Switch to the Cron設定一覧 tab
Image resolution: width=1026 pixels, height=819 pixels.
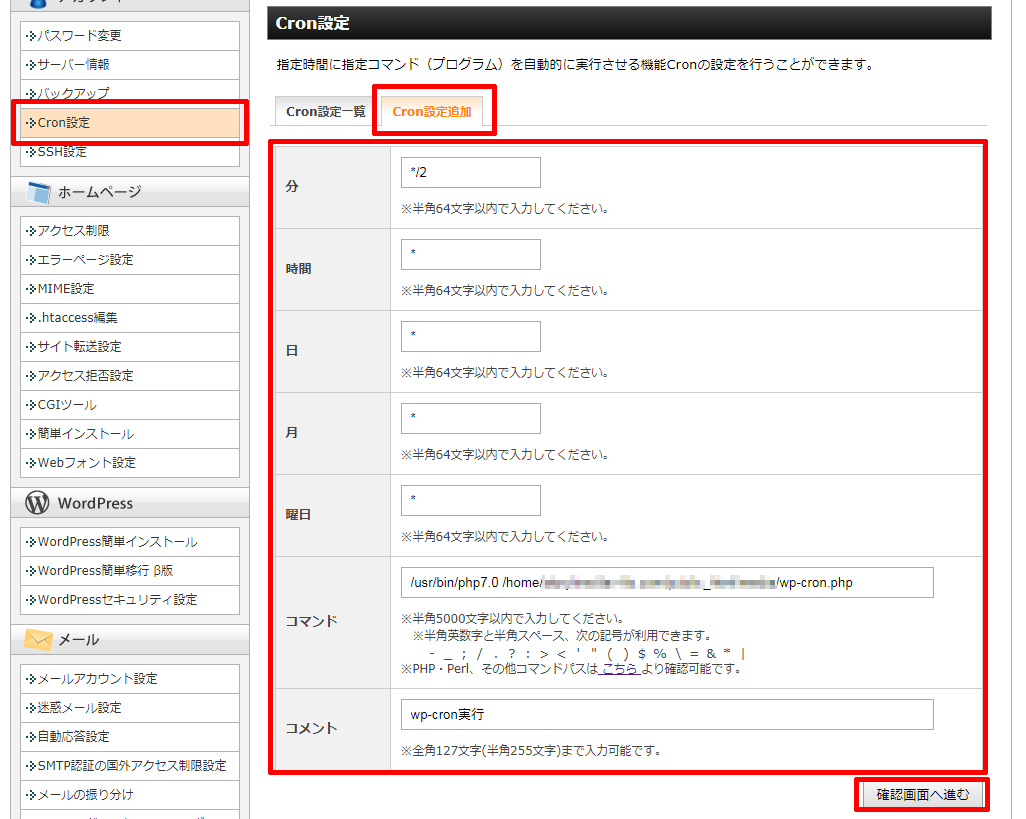point(326,112)
